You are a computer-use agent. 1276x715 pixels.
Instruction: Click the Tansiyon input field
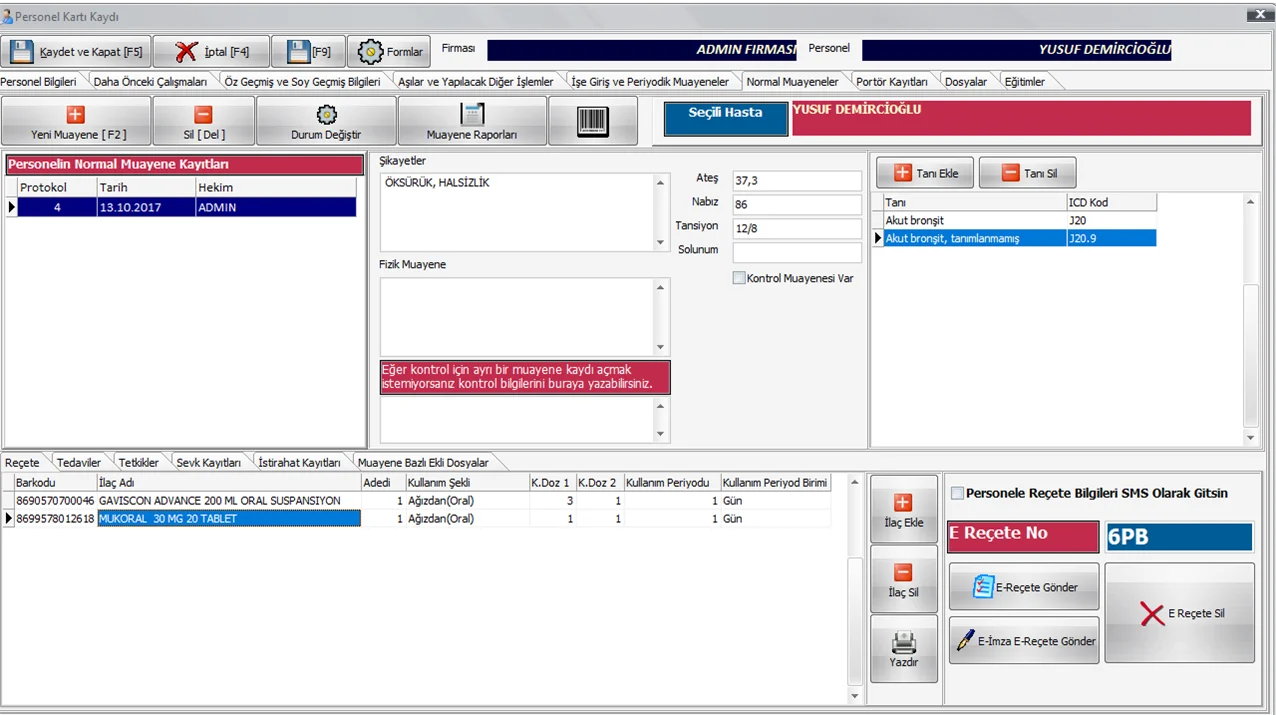(x=796, y=229)
